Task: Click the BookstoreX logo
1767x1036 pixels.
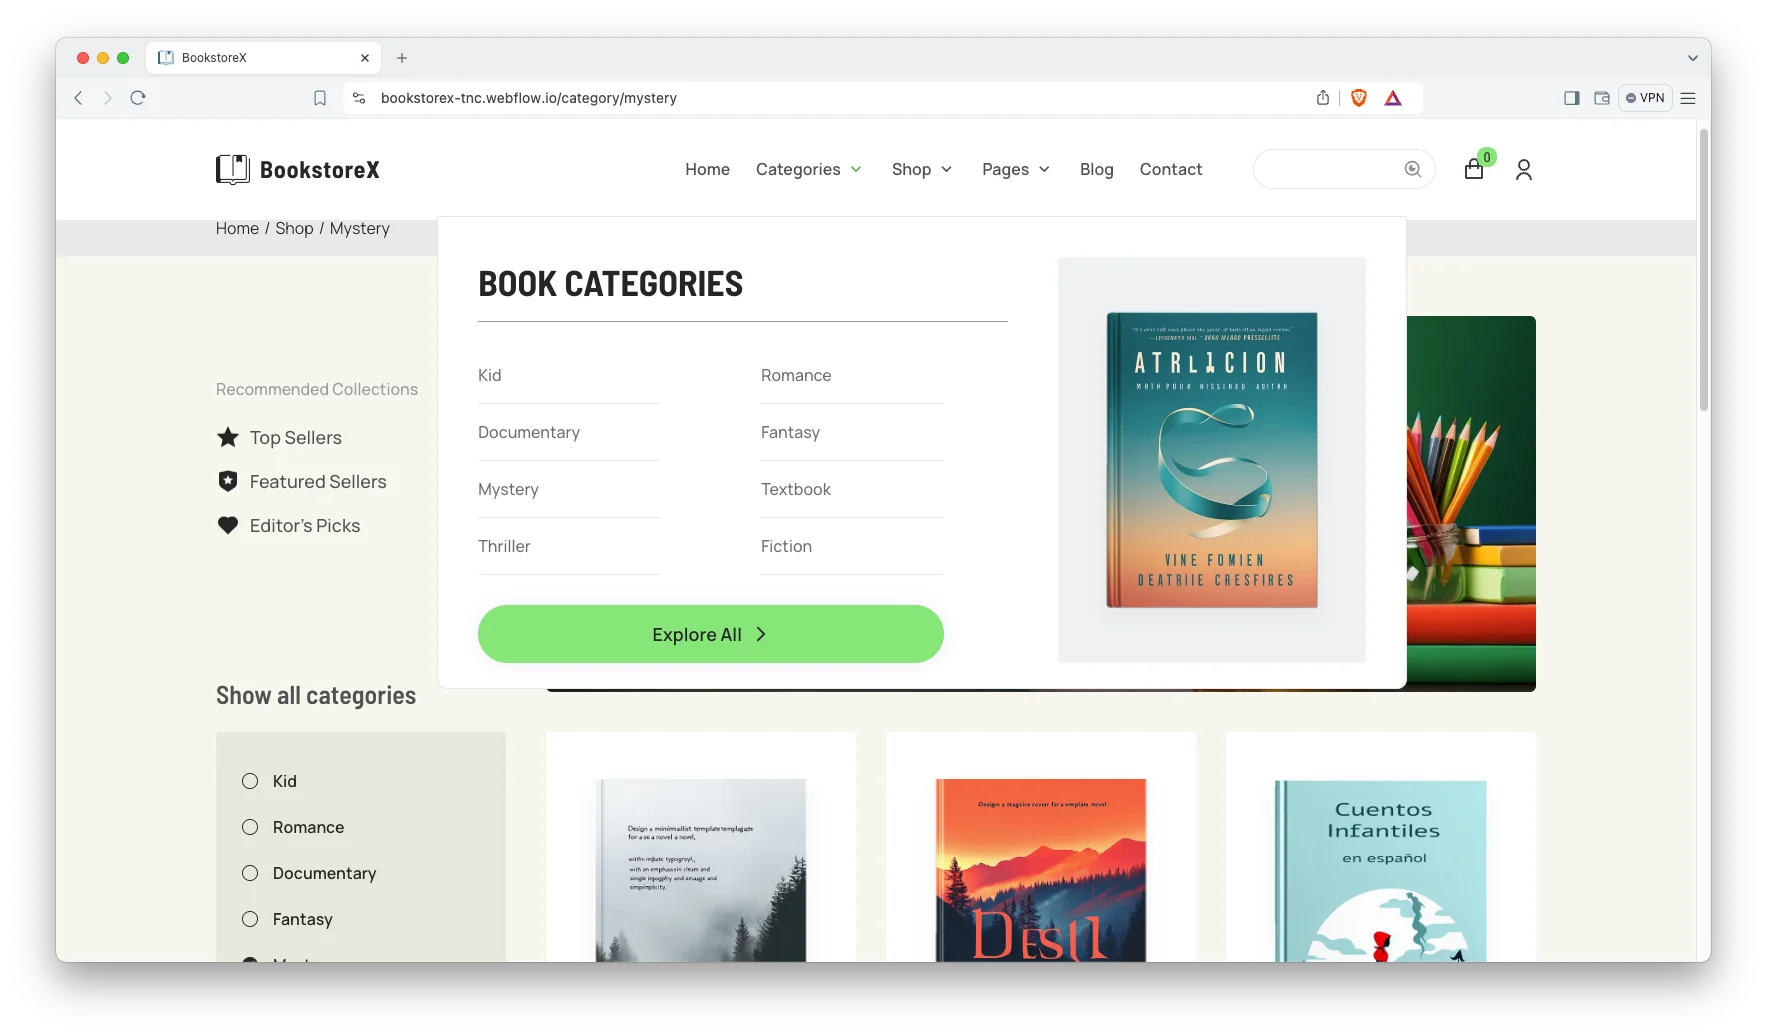Action: coord(298,170)
